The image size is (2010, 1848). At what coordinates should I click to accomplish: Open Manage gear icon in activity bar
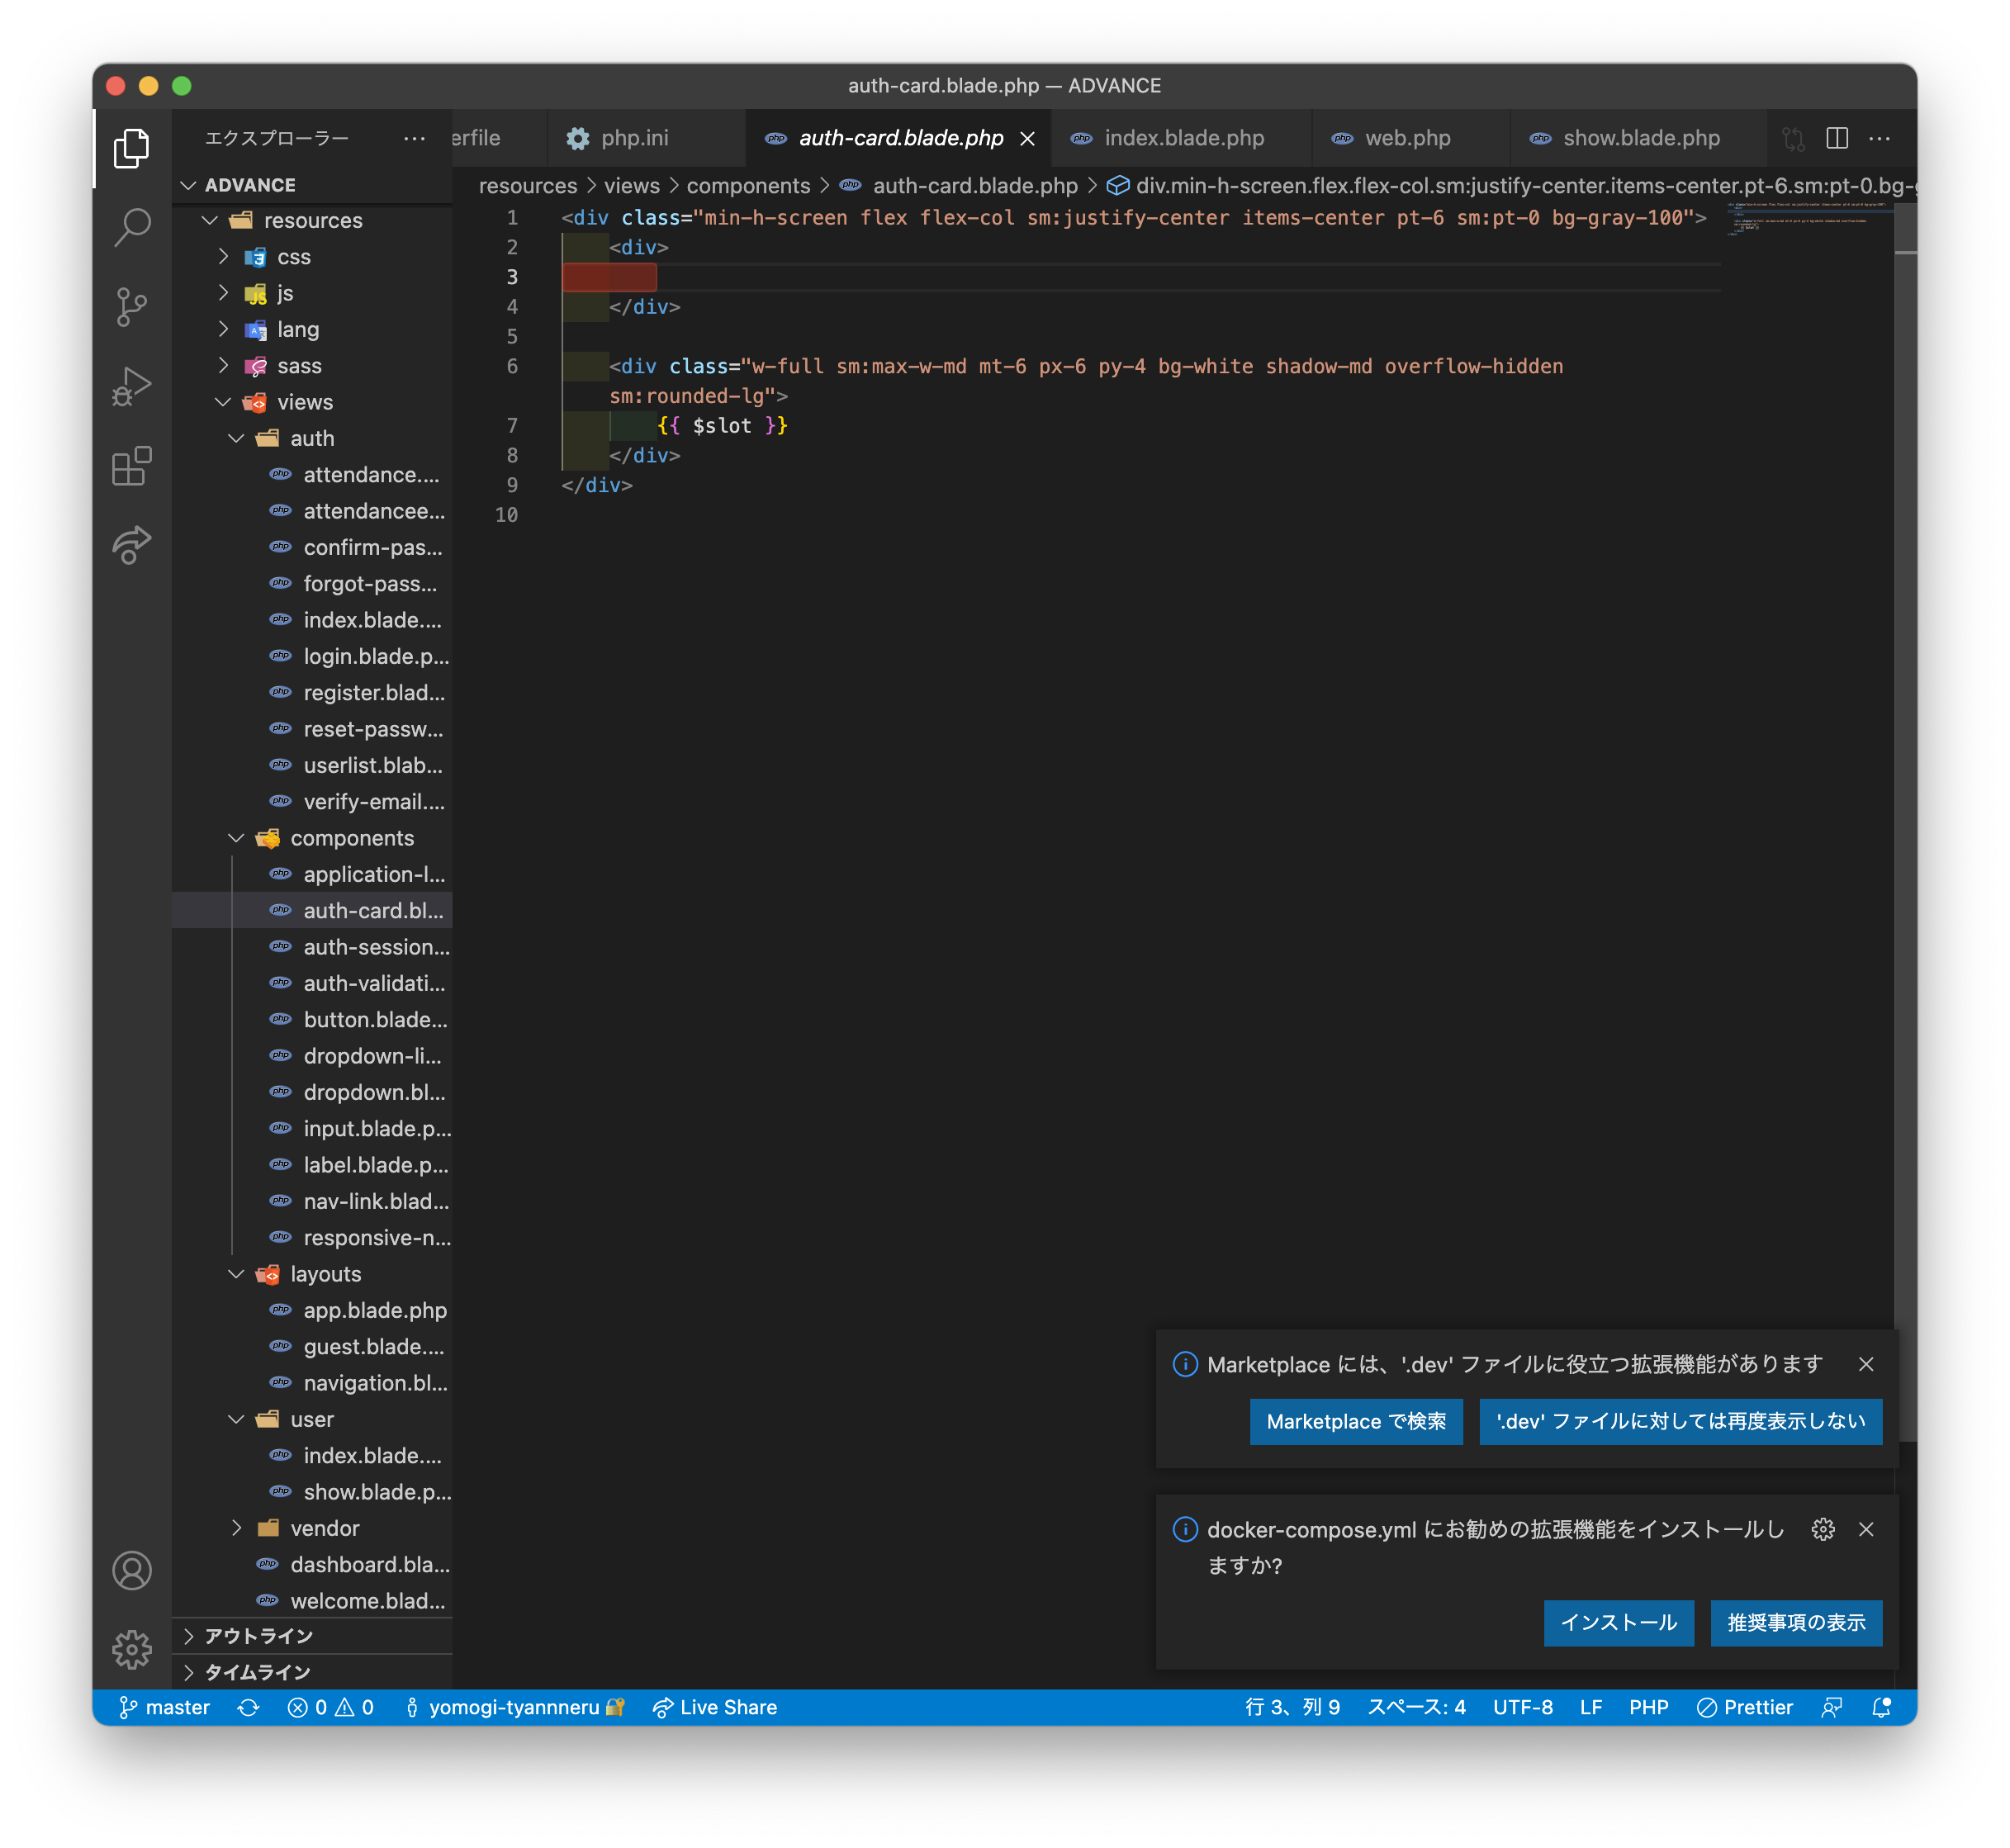tap(132, 1649)
